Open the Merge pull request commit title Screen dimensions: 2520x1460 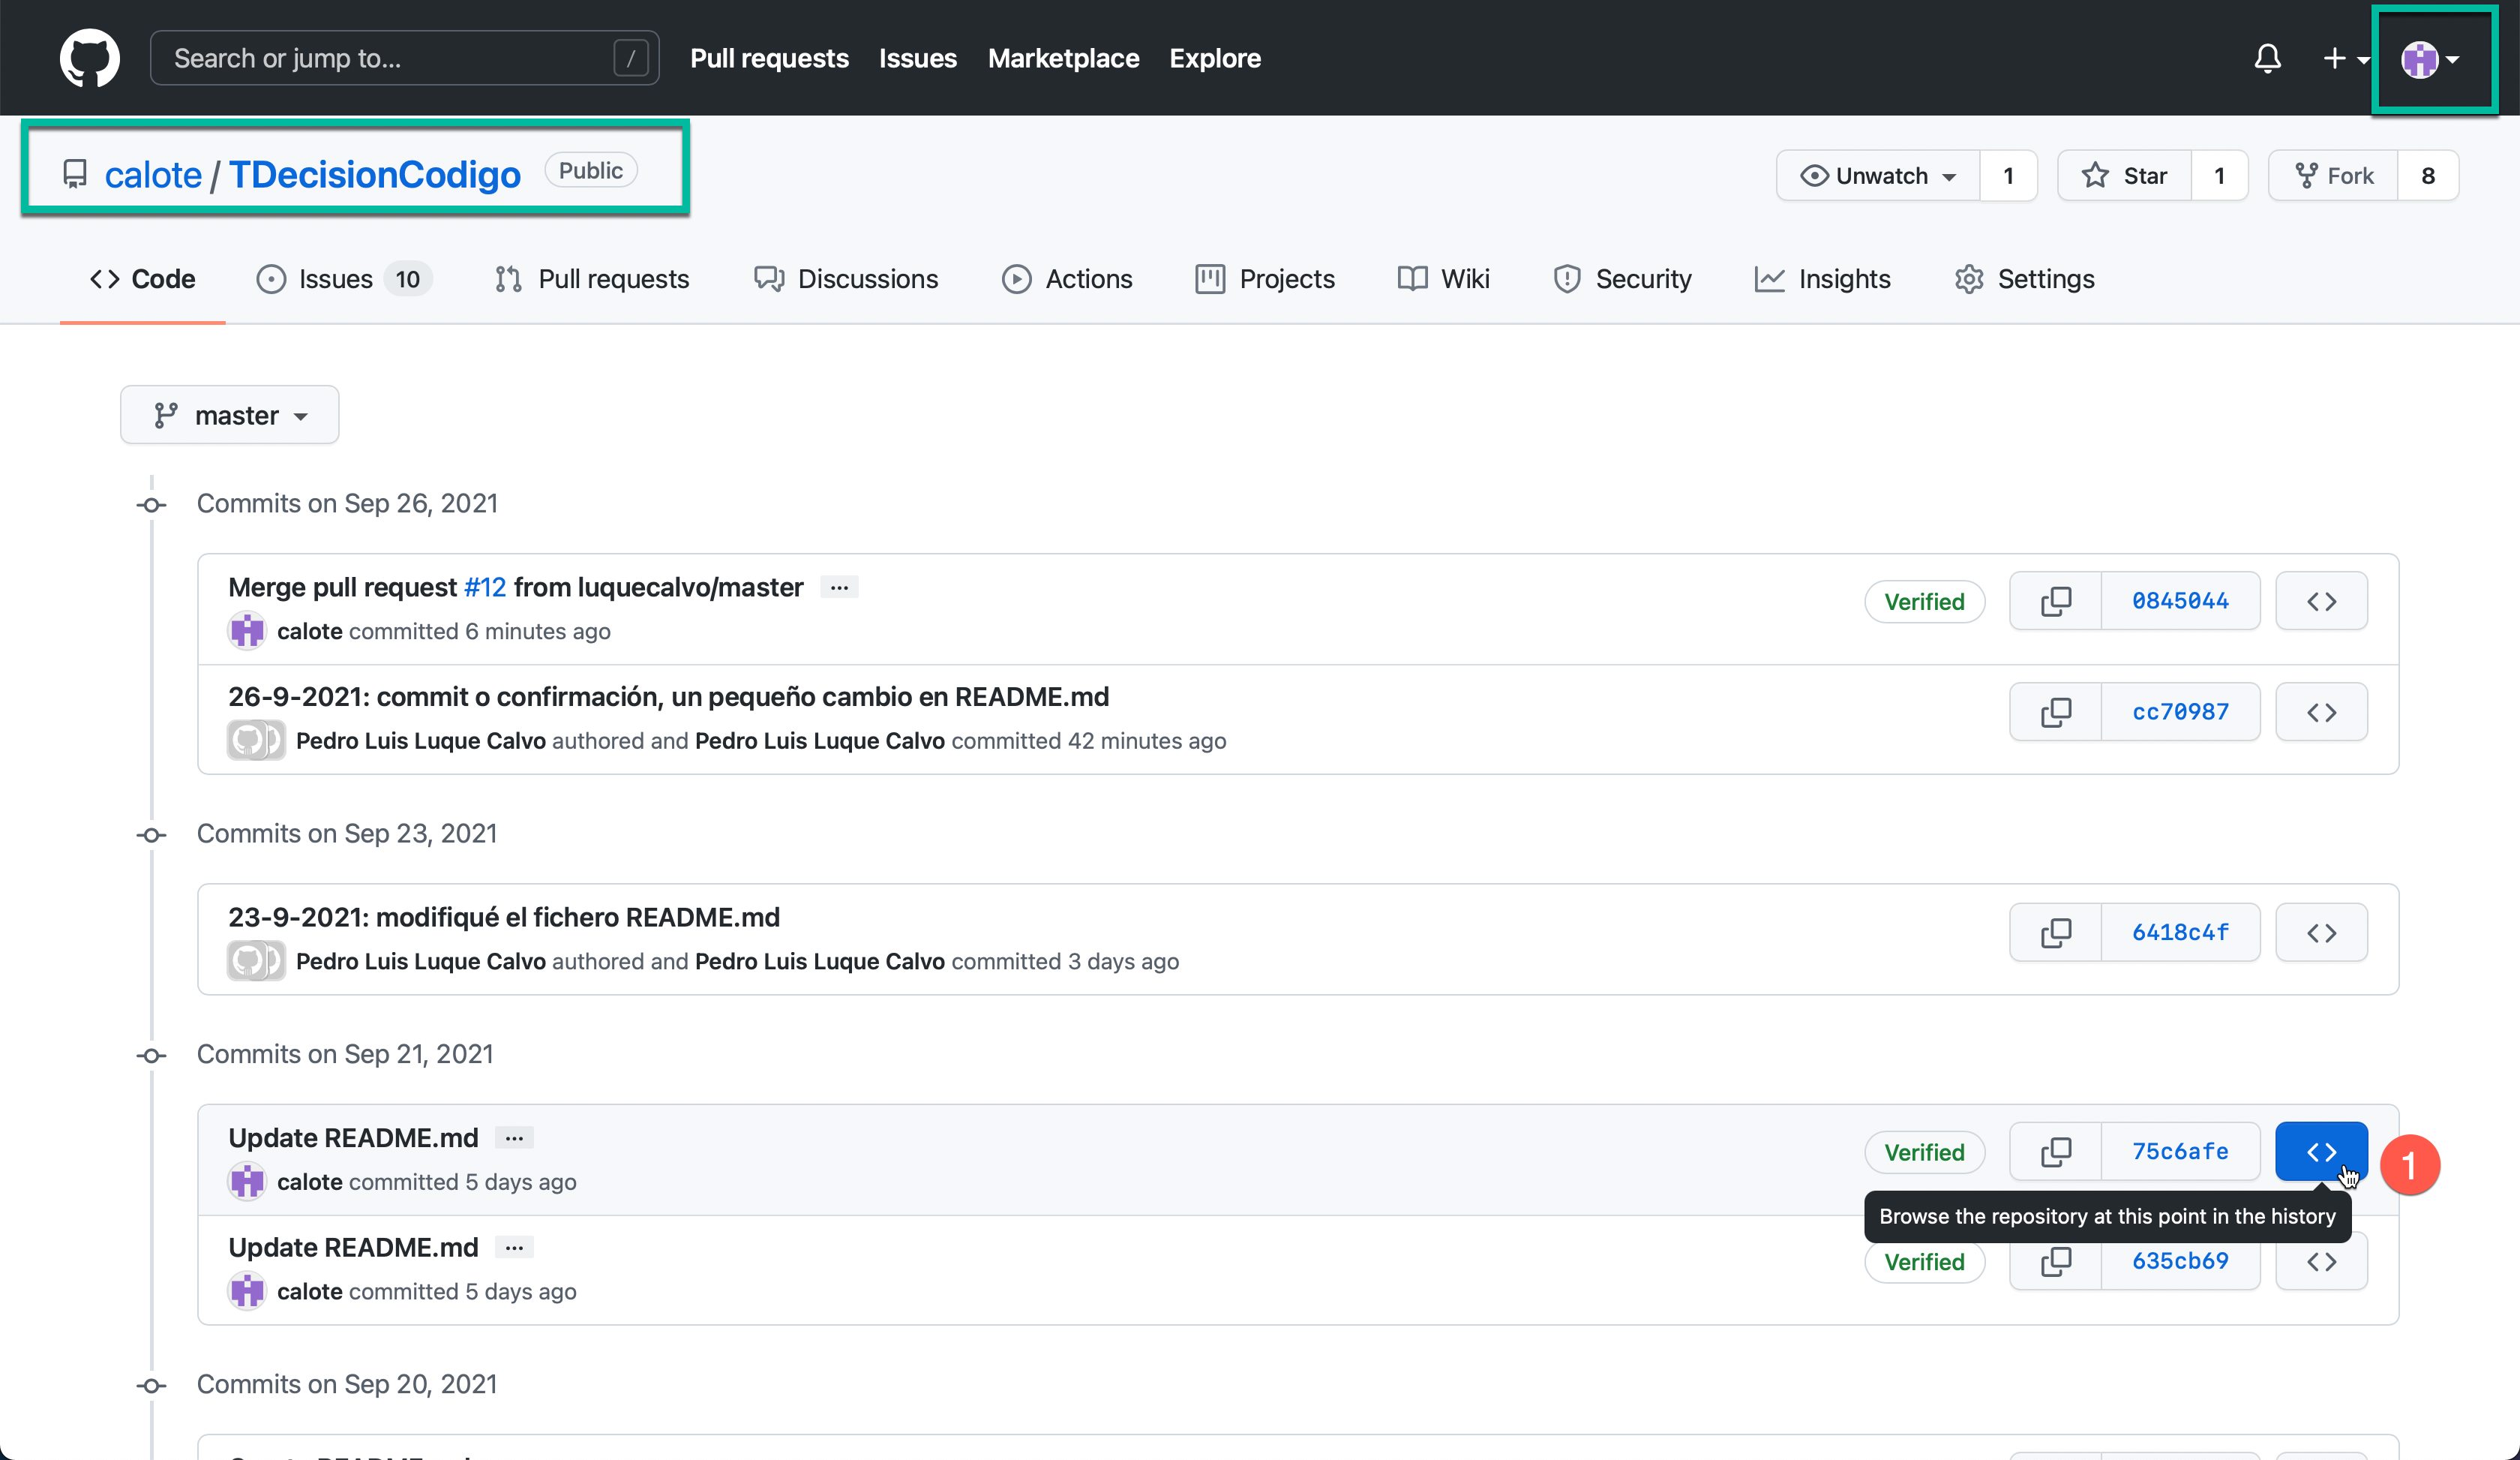(343, 587)
